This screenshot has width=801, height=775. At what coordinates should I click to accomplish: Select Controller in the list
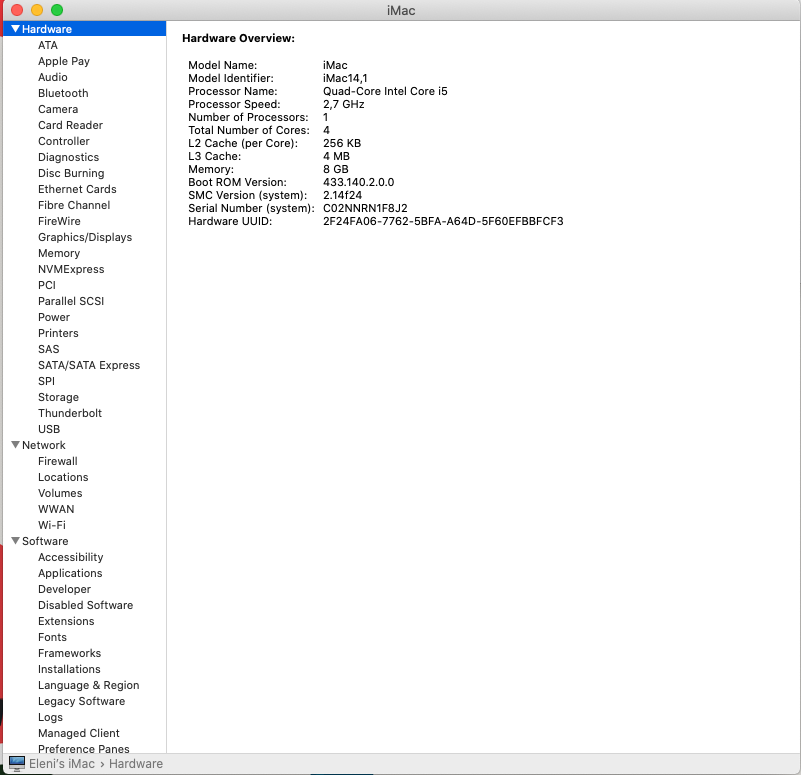click(x=64, y=141)
